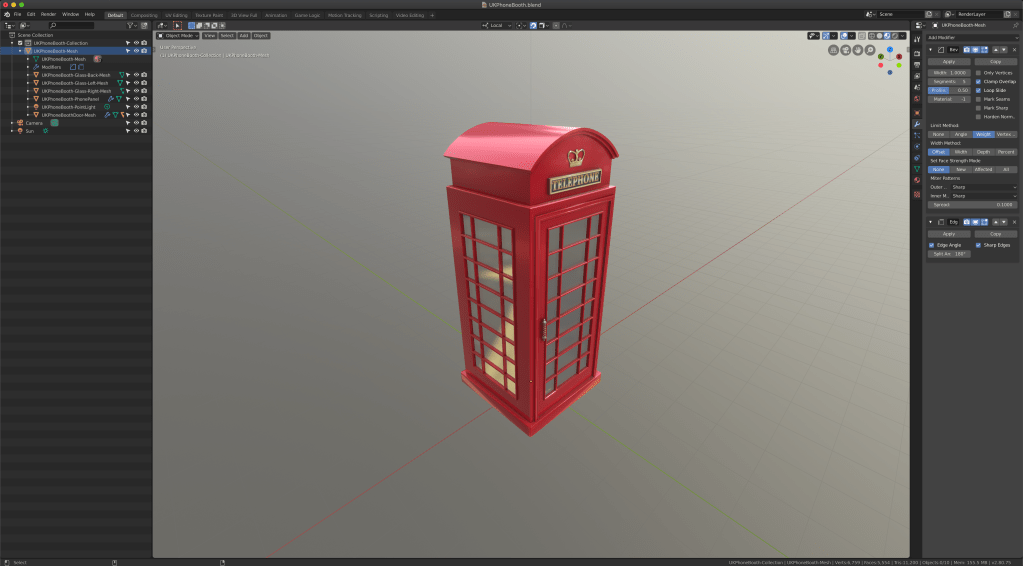Open the Blender logo app menu

[6, 14]
